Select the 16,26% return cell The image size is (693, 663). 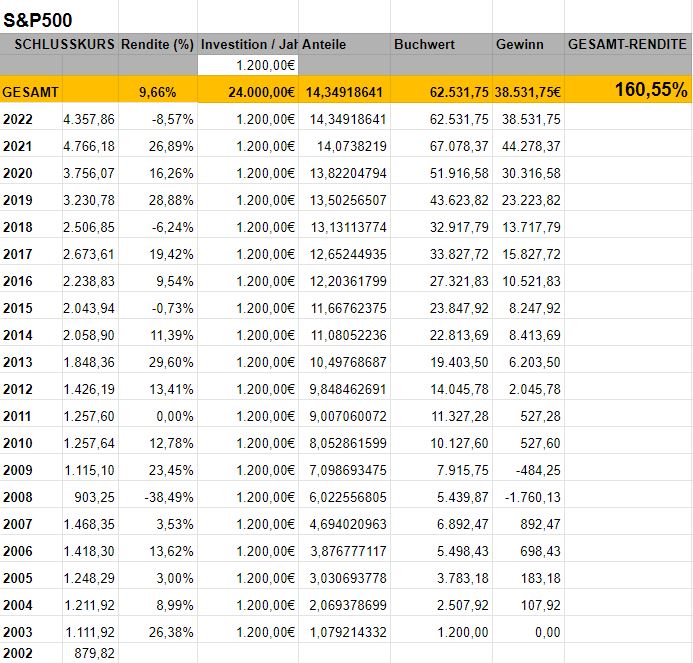click(171, 173)
